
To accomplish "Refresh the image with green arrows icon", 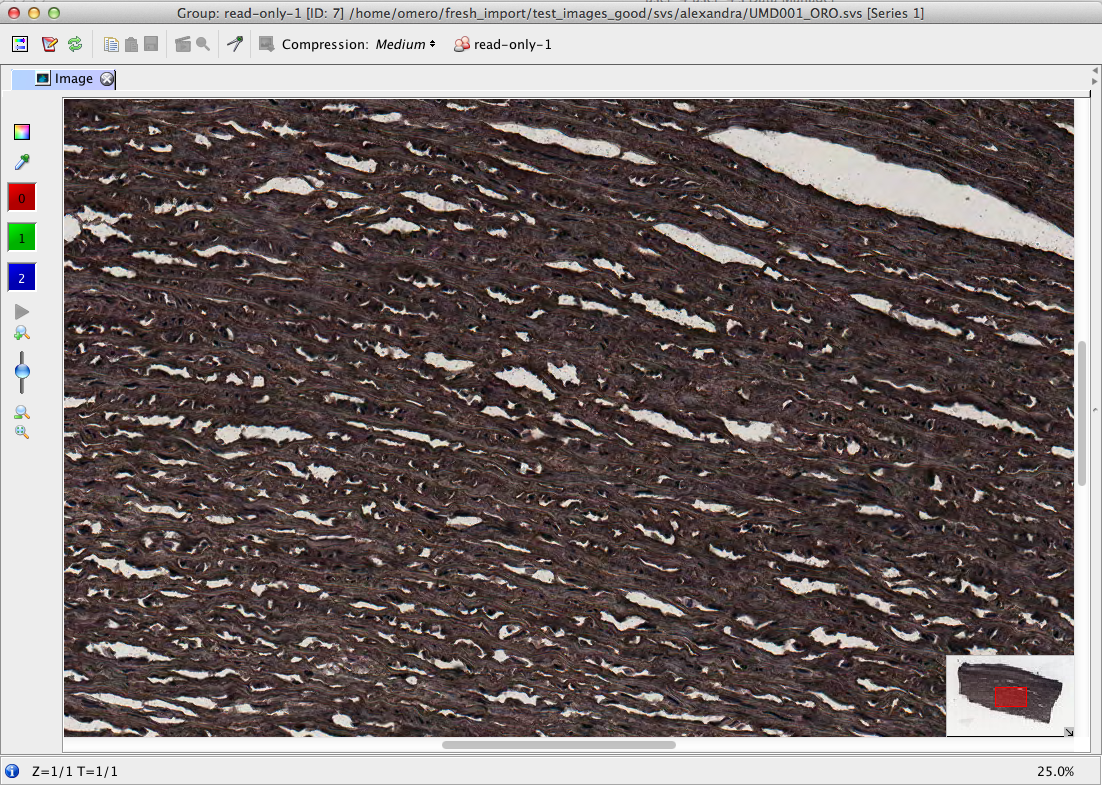I will tap(75, 45).
